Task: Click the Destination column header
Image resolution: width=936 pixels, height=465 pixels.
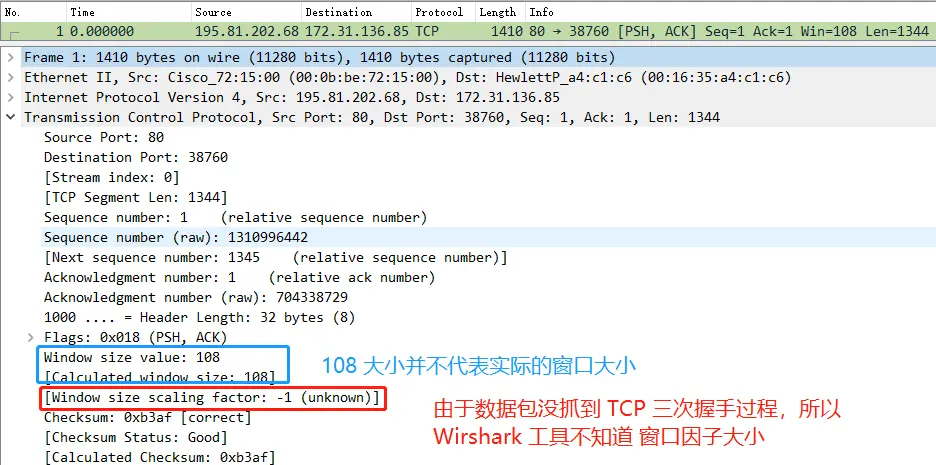Action: 338,12
